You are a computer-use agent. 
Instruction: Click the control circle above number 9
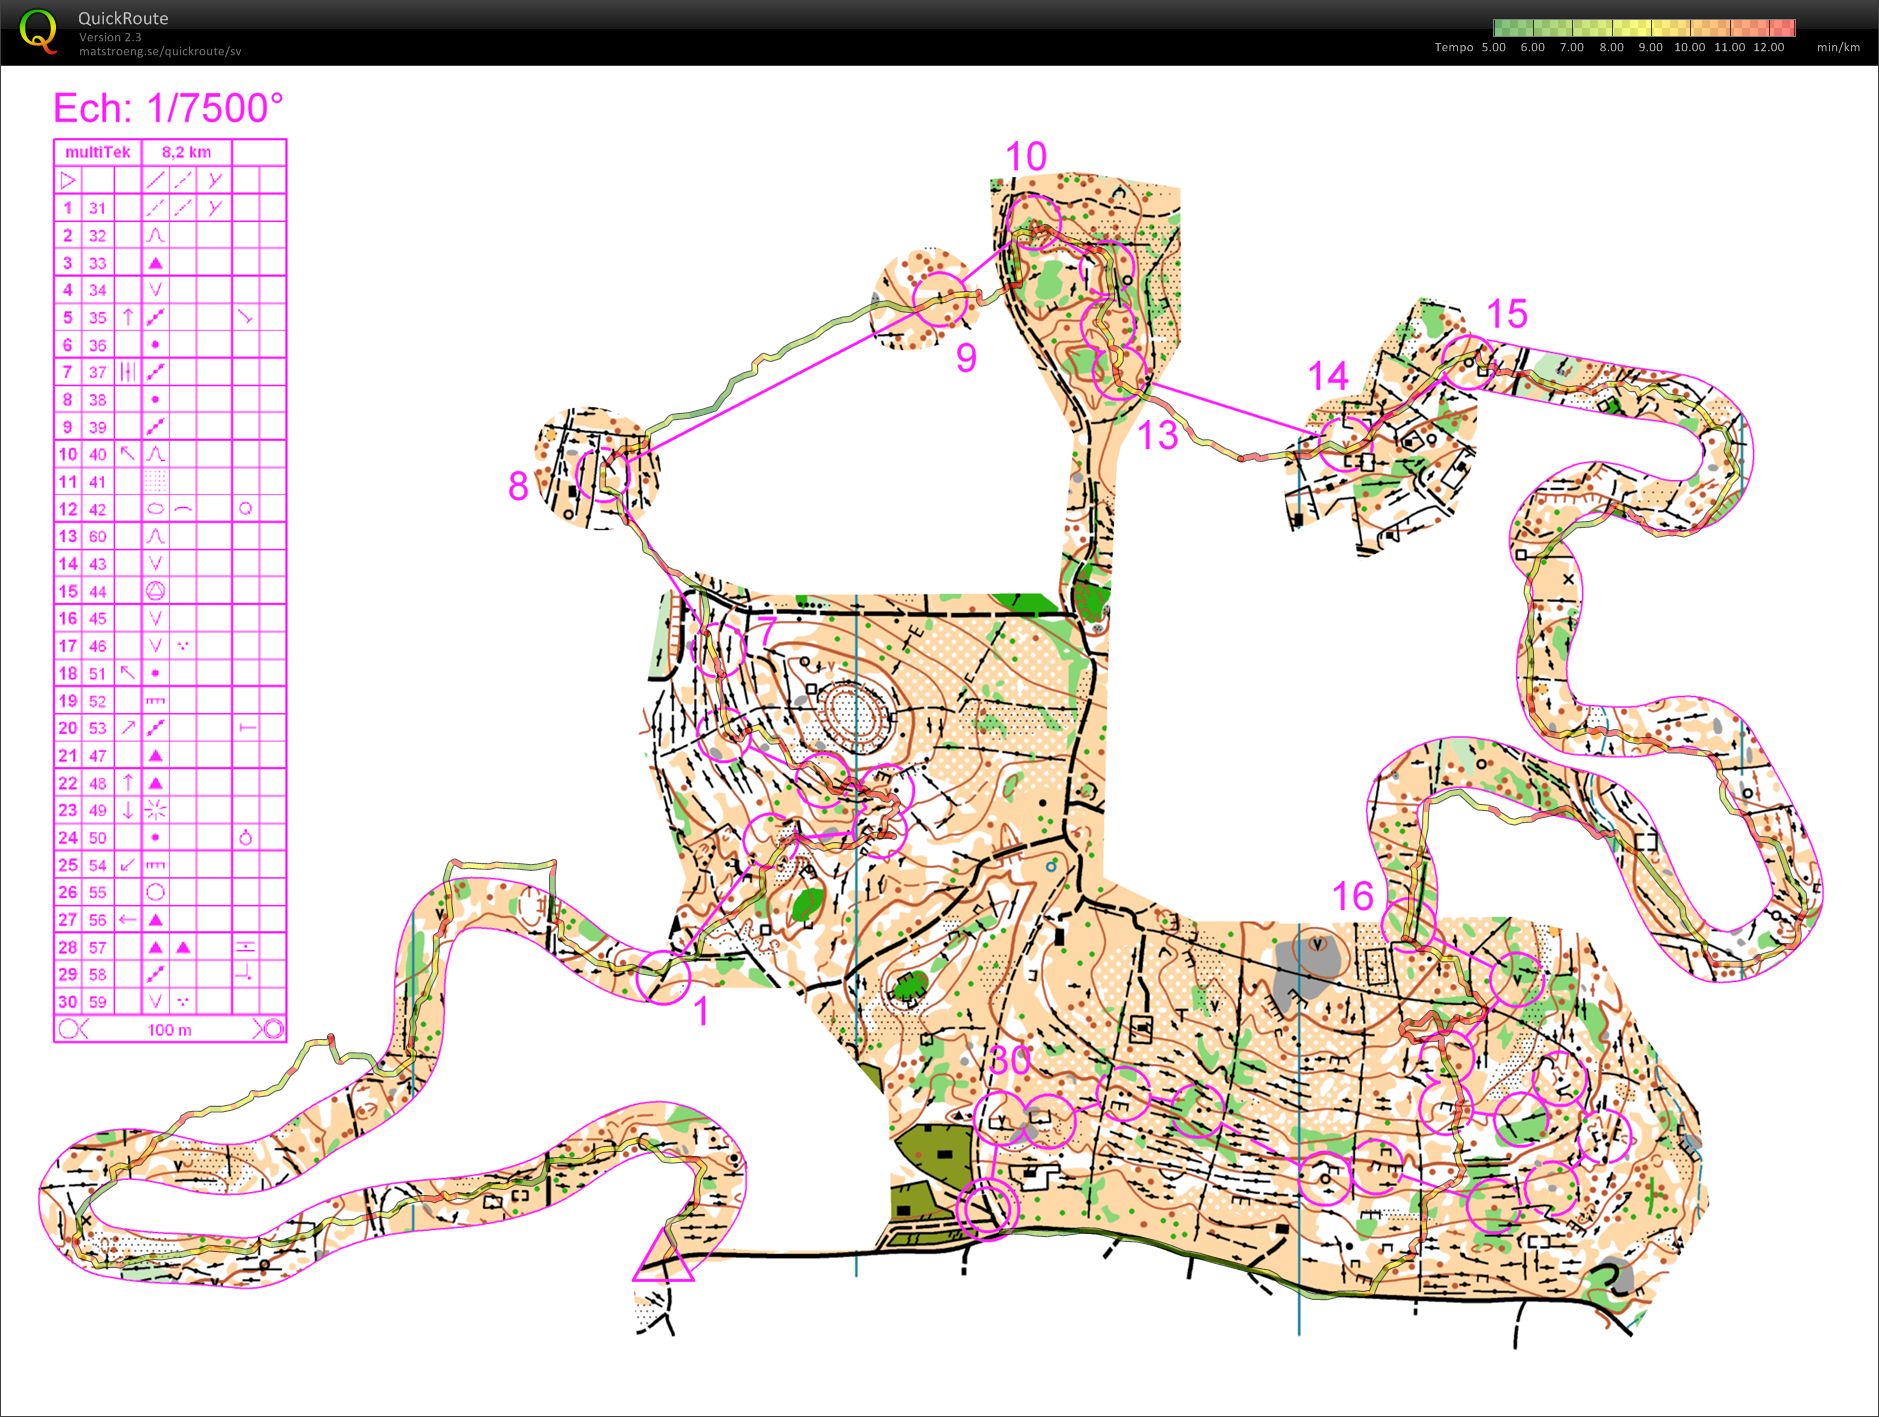pos(941,299)
